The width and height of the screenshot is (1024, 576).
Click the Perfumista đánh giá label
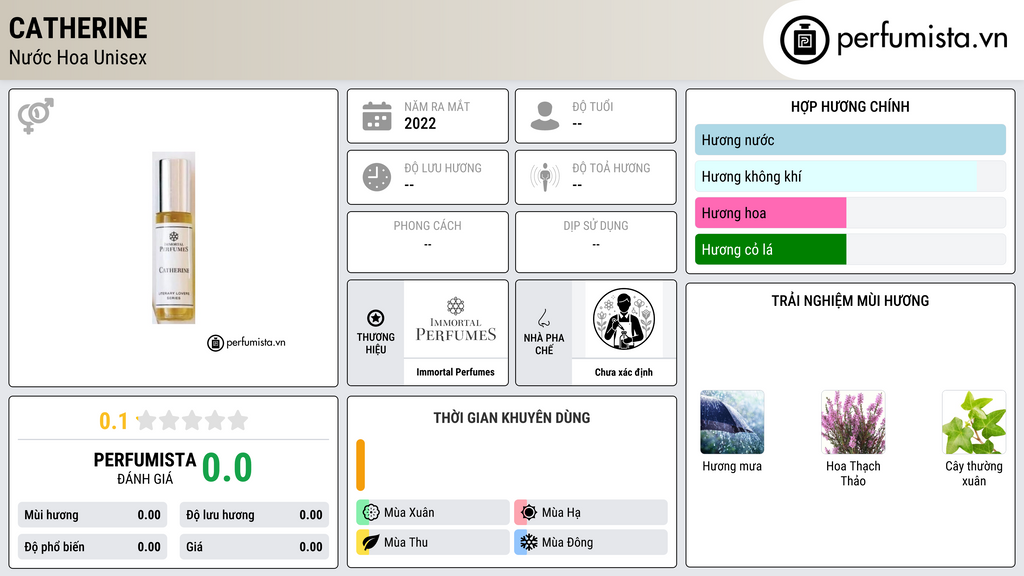[x=145, y=468]
